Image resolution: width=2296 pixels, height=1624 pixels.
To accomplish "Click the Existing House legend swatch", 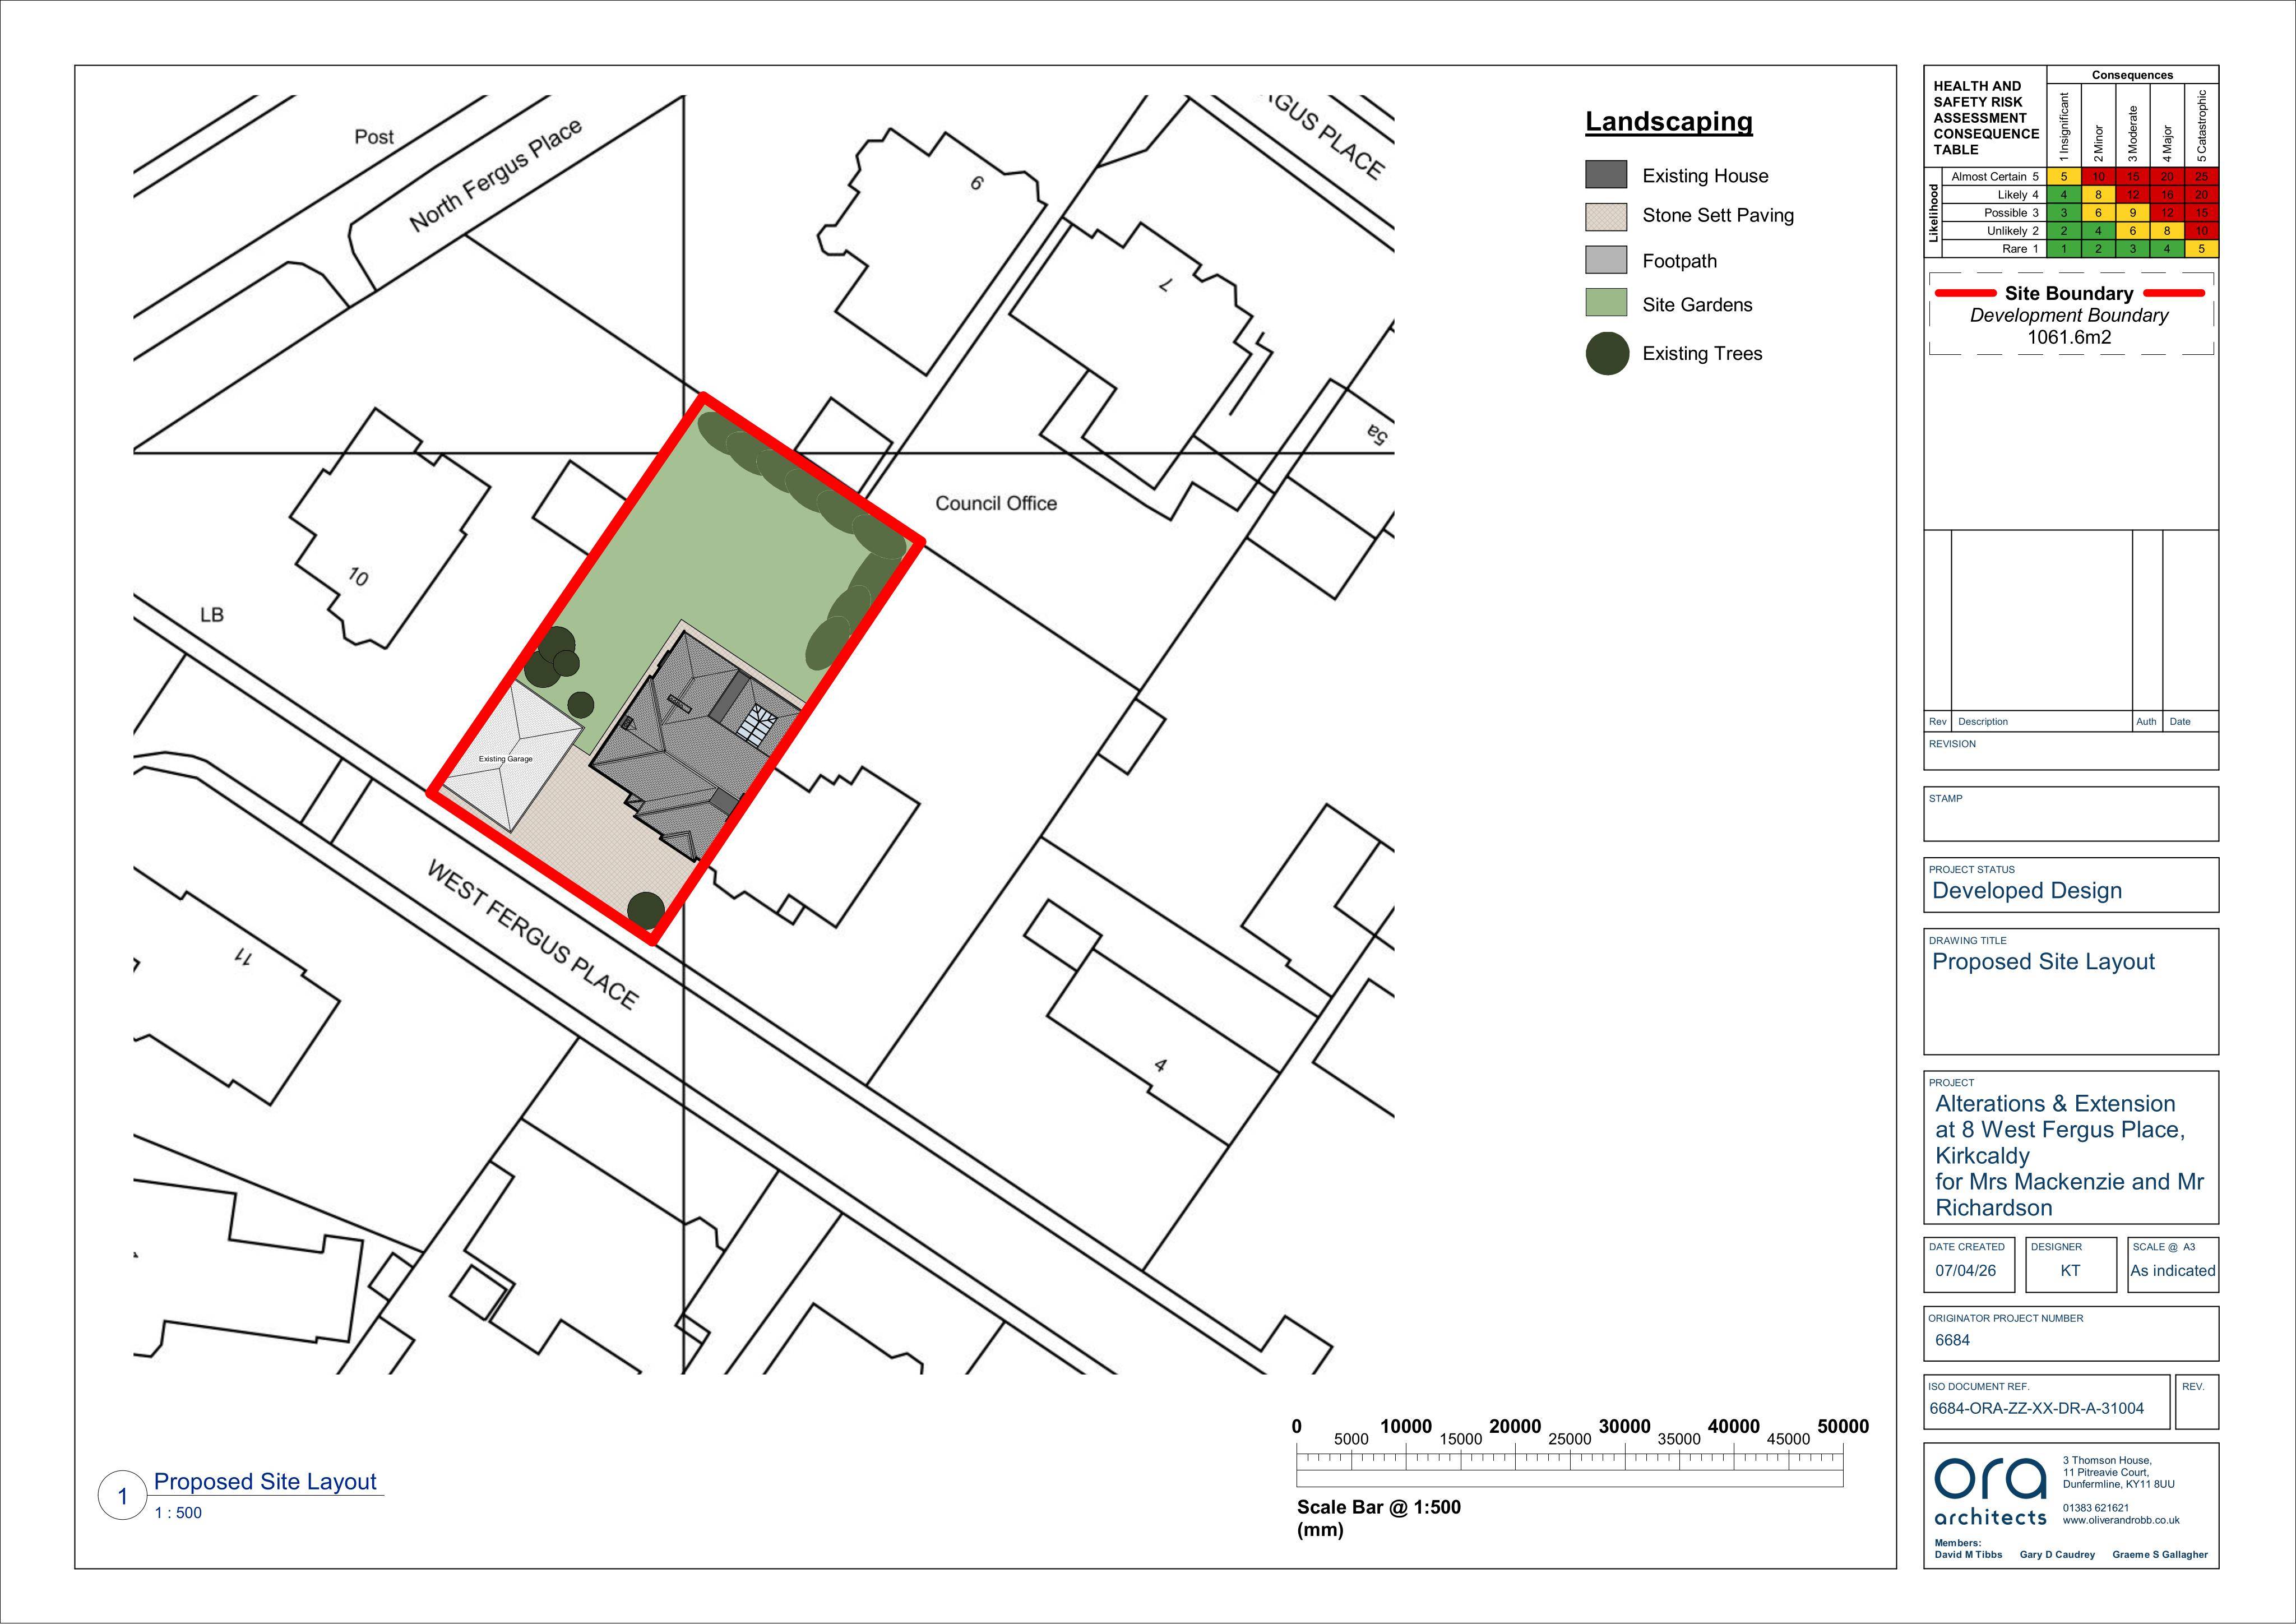I will [x=1606, y=175].
